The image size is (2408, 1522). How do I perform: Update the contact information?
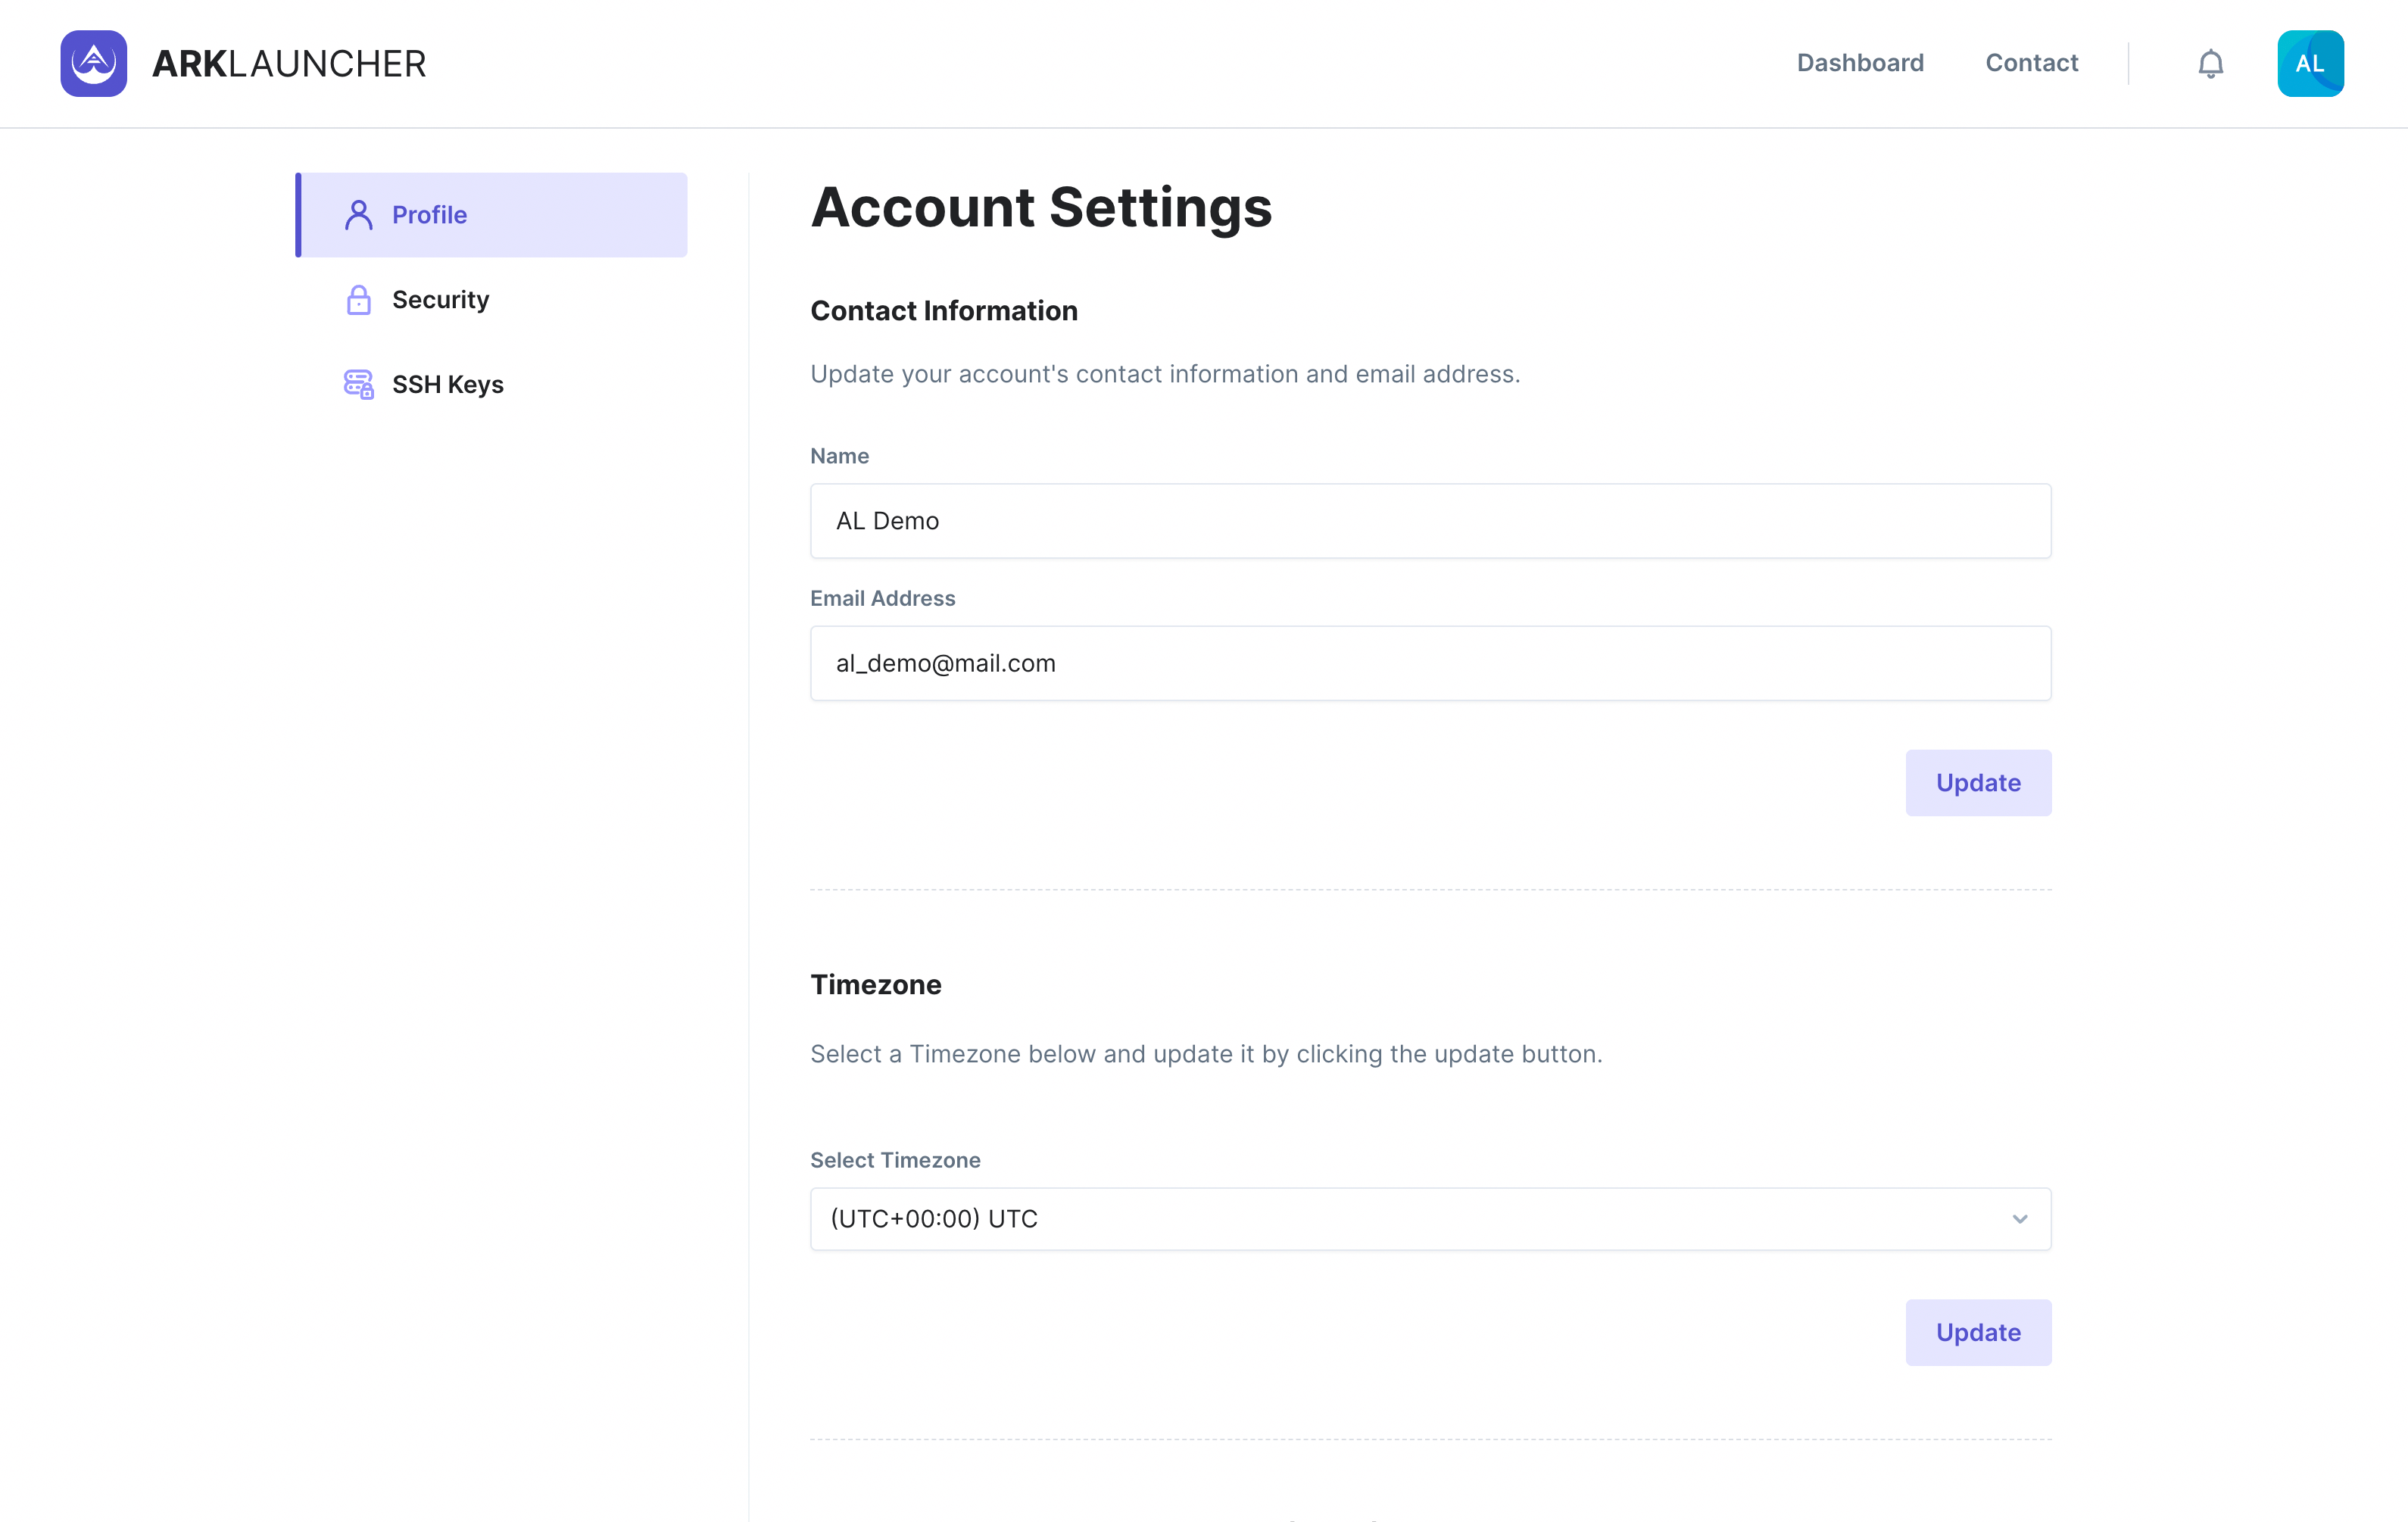(1977, 782)
